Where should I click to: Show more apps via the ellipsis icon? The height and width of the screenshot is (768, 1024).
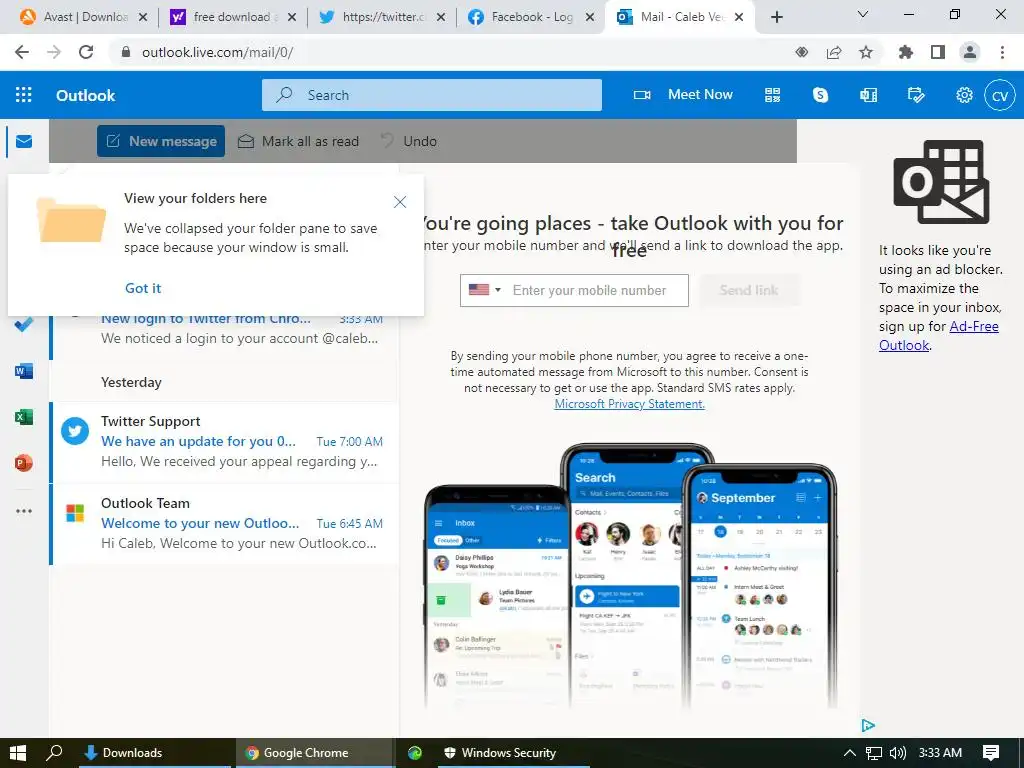click(x=24, y=511)
